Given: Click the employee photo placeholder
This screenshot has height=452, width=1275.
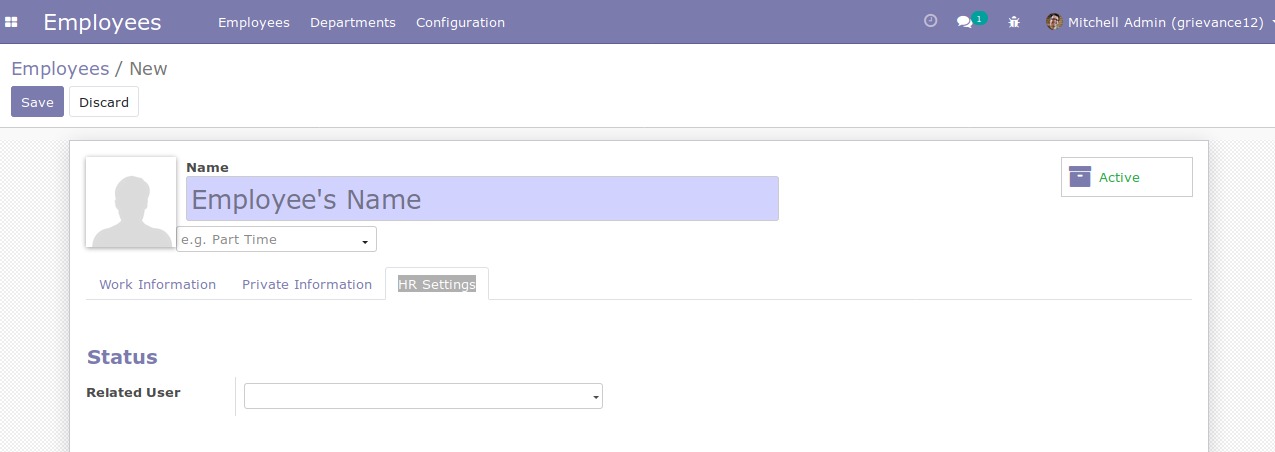Looking at the screenshot, I should 131,202.
